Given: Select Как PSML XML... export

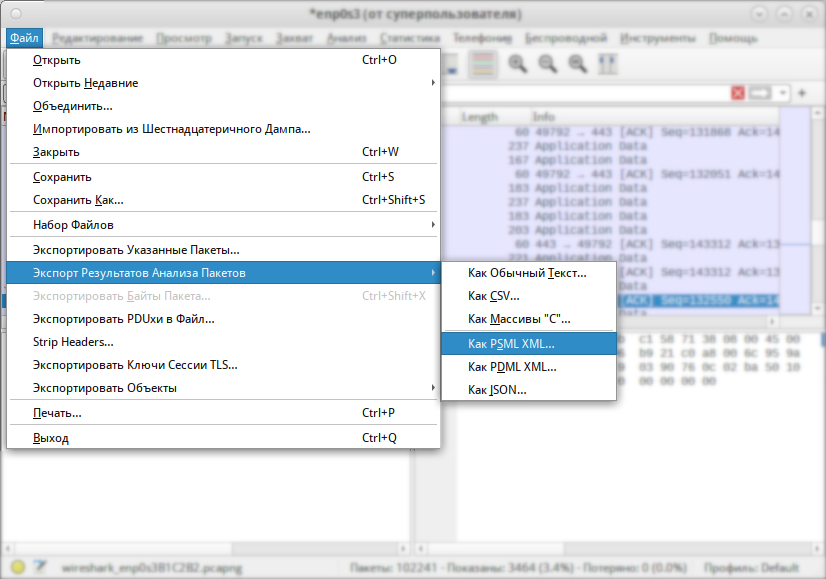Looking at the screenshot, I should tap(529, 344).
